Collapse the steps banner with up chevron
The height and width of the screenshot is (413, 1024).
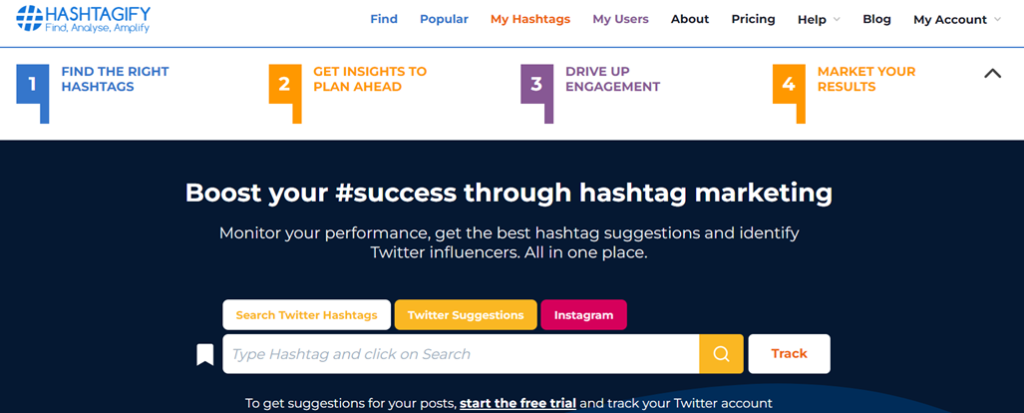pyautogui.click(x=993, y=74)
